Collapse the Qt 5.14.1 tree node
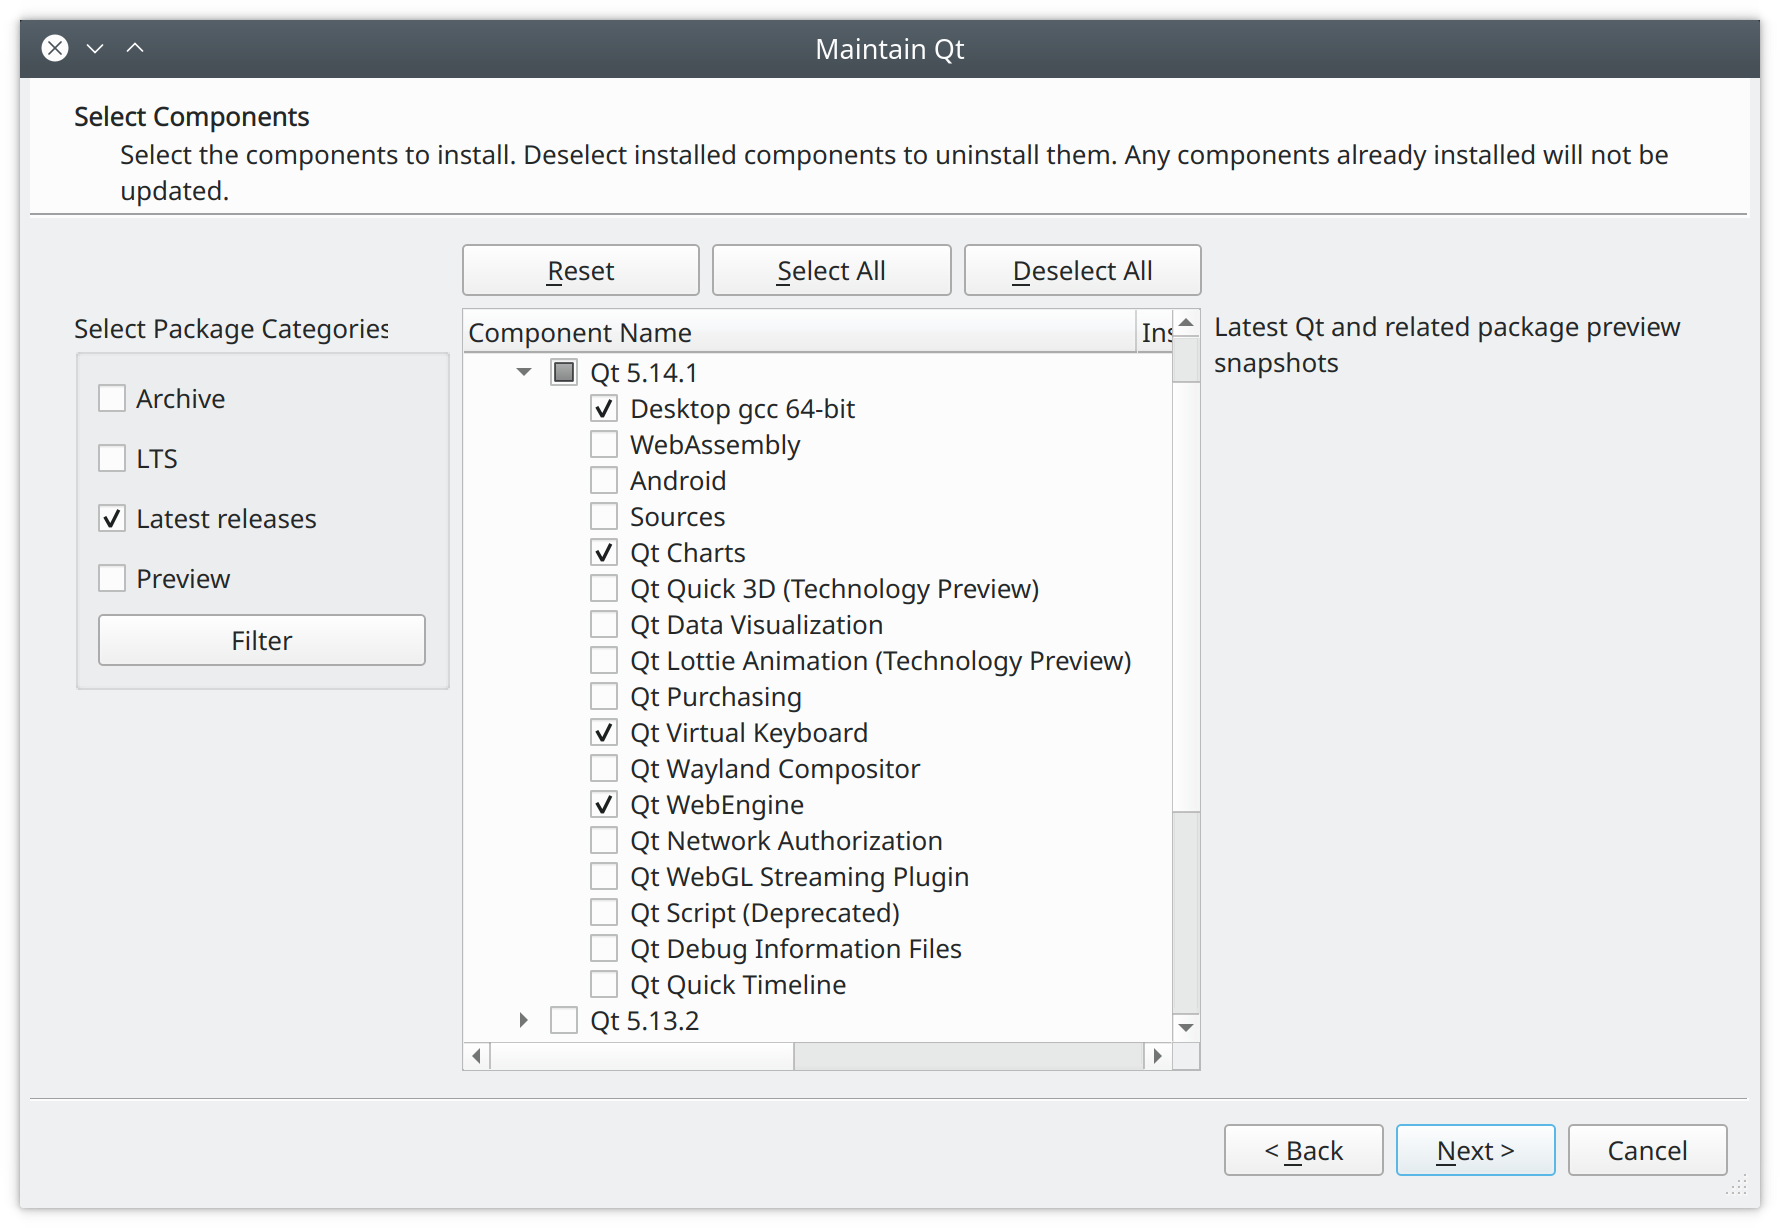The height and width of the screenshot is (1228, 1780). point(524,372)
